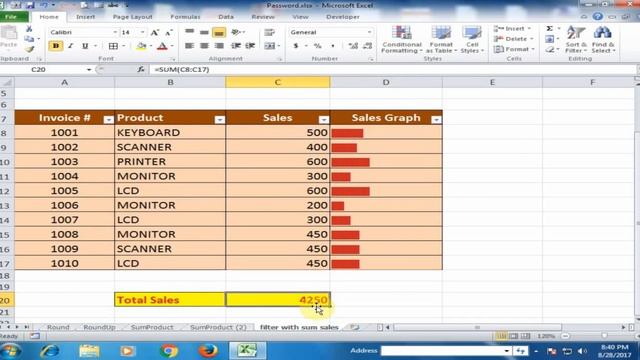Toggle Bold formatting
640x360 pixels.
[56, 46]
